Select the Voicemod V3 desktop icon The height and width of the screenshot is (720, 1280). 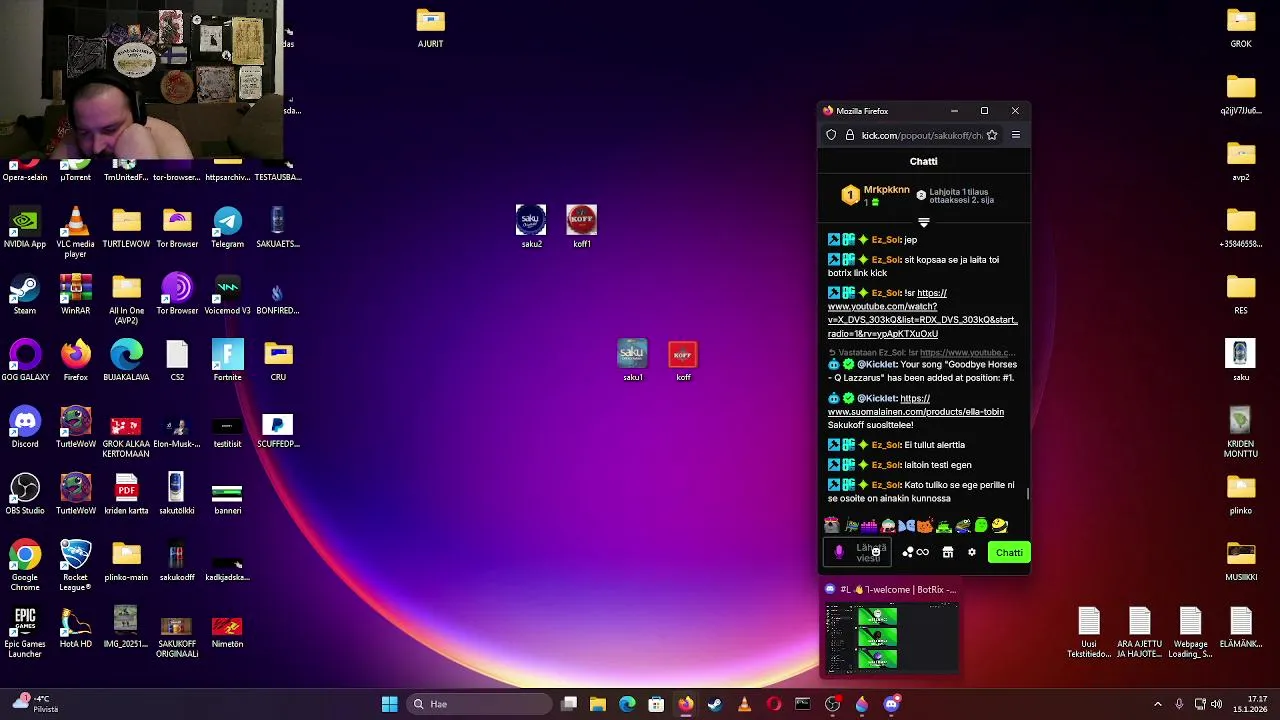click(227, 294)
